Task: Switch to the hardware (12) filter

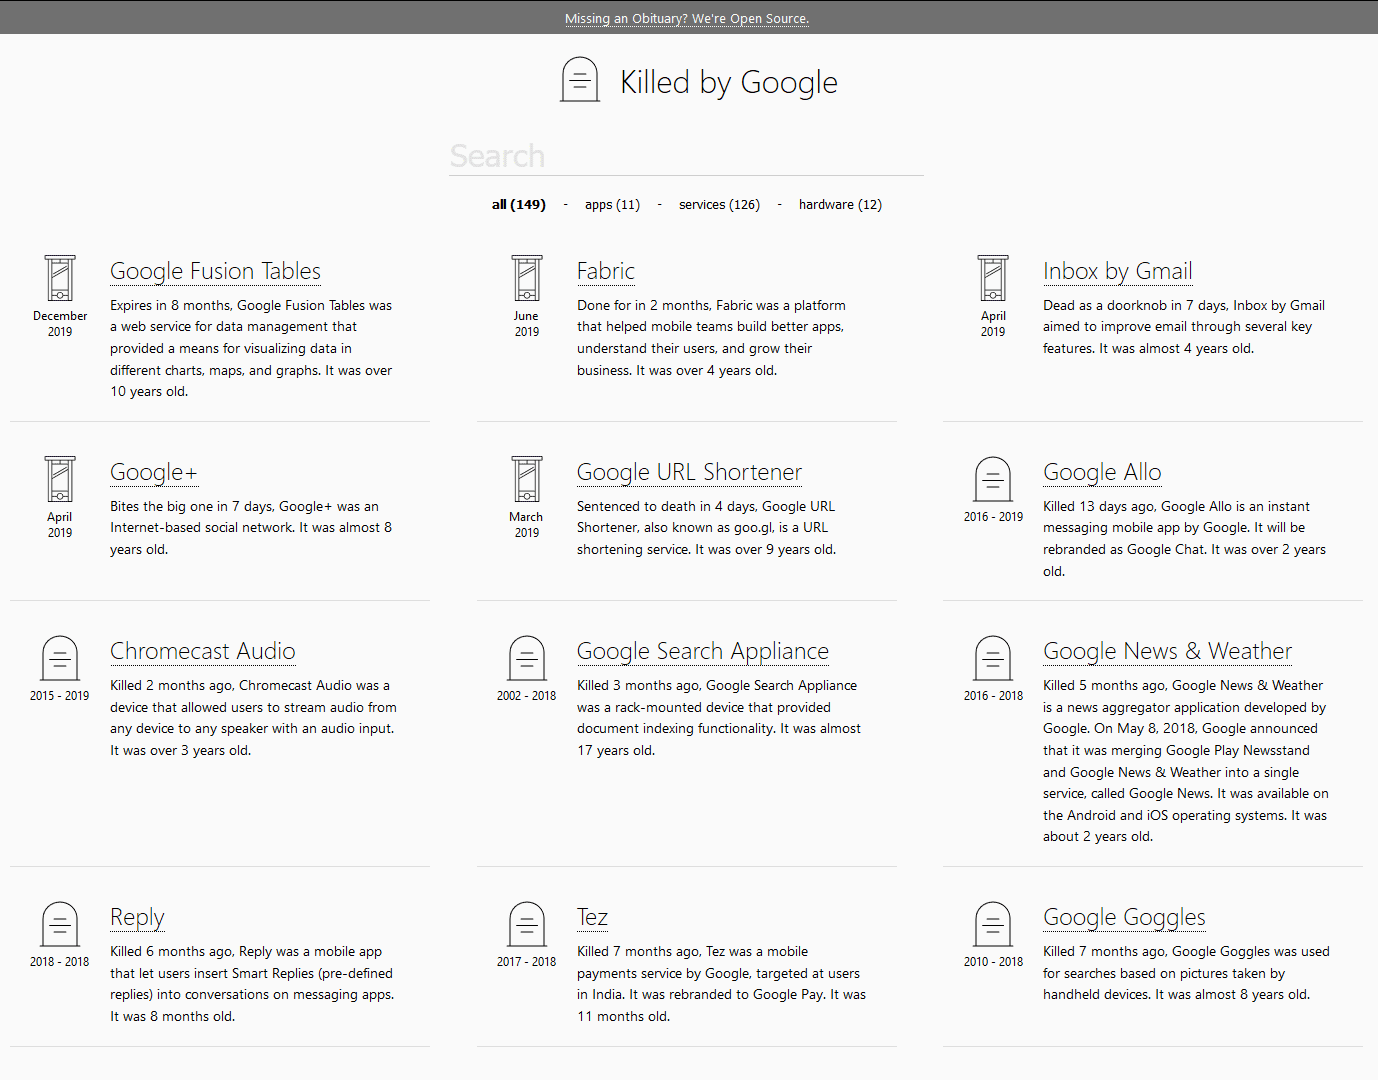Action: [840, 205]
